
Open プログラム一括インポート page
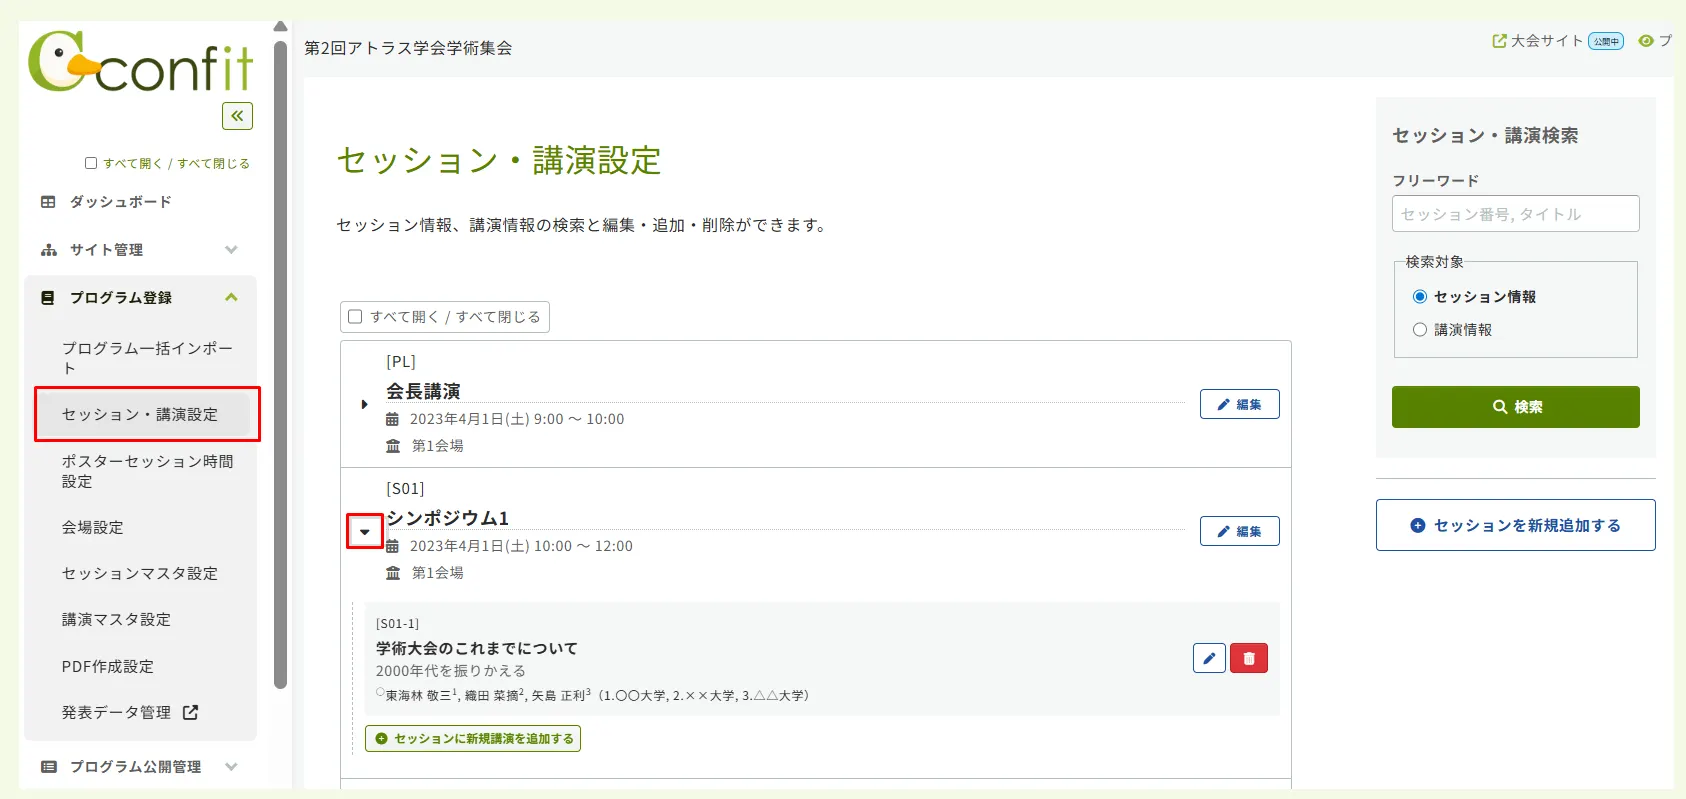point(147,358)
